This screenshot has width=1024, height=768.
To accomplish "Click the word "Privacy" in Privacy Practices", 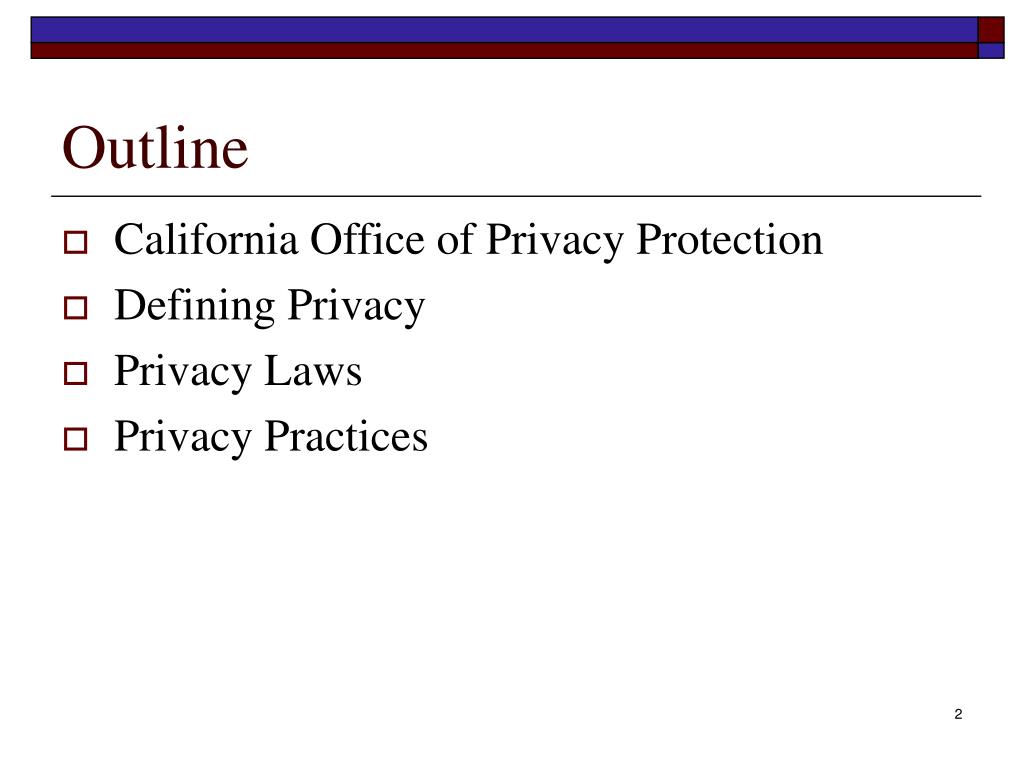I will (x=183, y=437).
